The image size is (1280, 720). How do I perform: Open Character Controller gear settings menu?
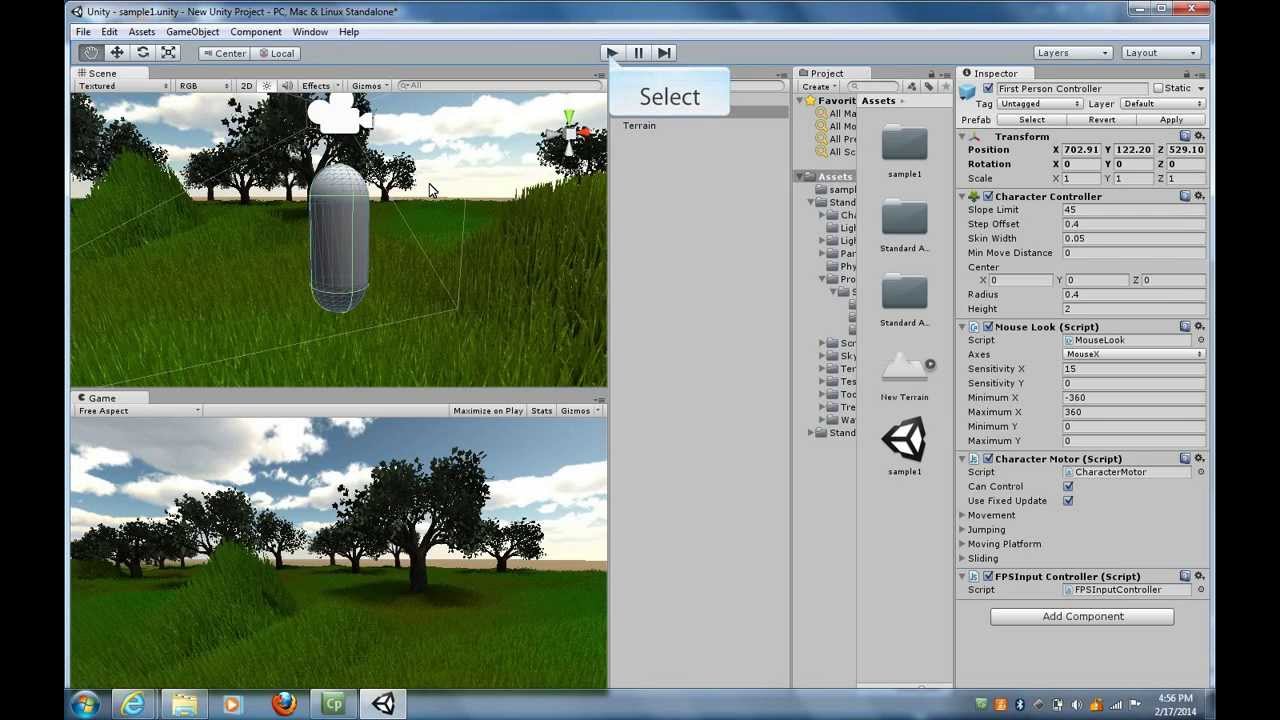[1199, 196]
